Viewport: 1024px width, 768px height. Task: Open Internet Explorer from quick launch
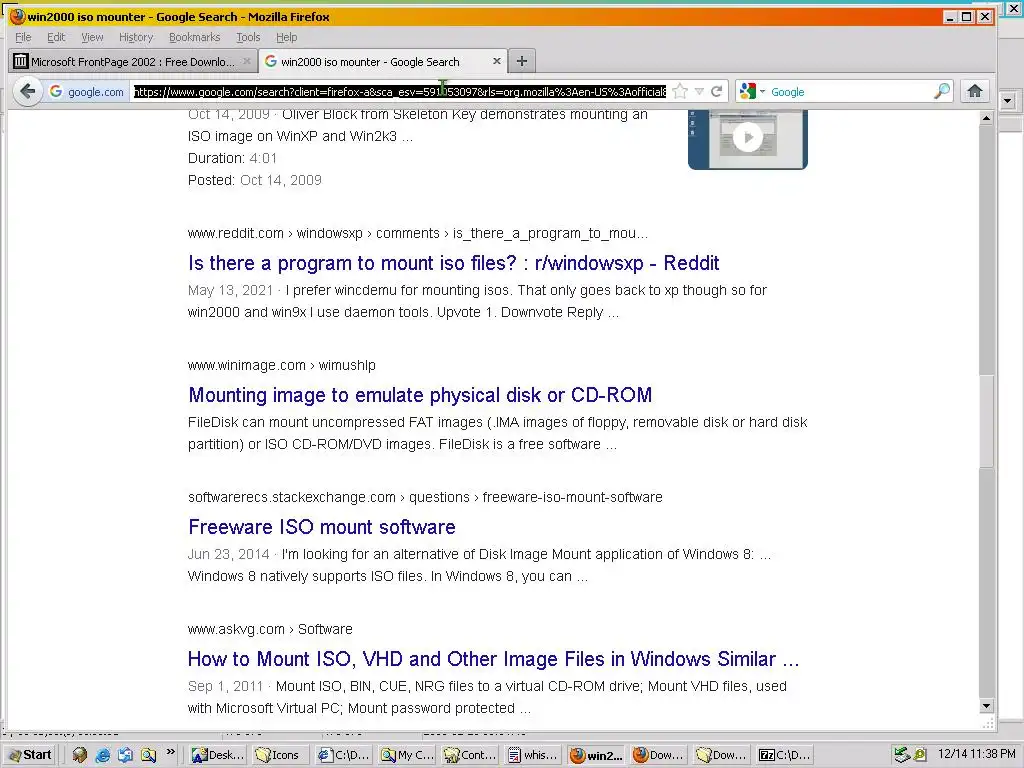(103, 755)
